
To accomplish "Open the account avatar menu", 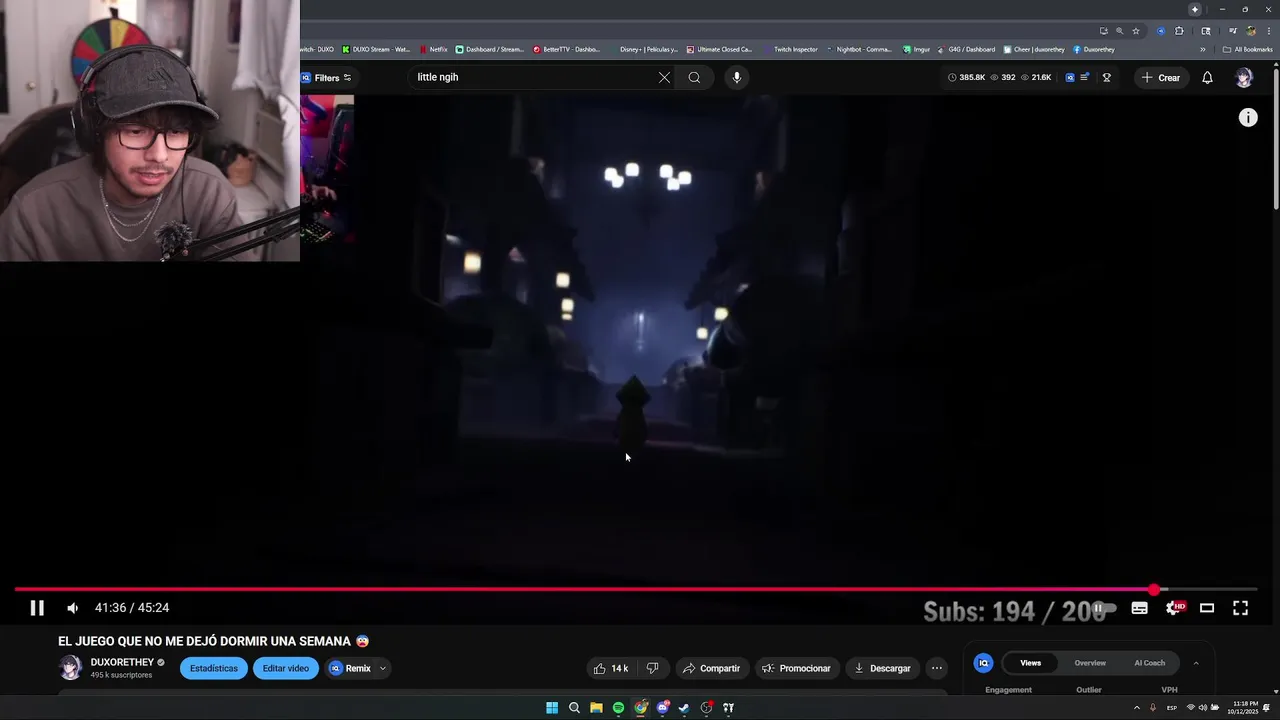I will click(1244, 77).
